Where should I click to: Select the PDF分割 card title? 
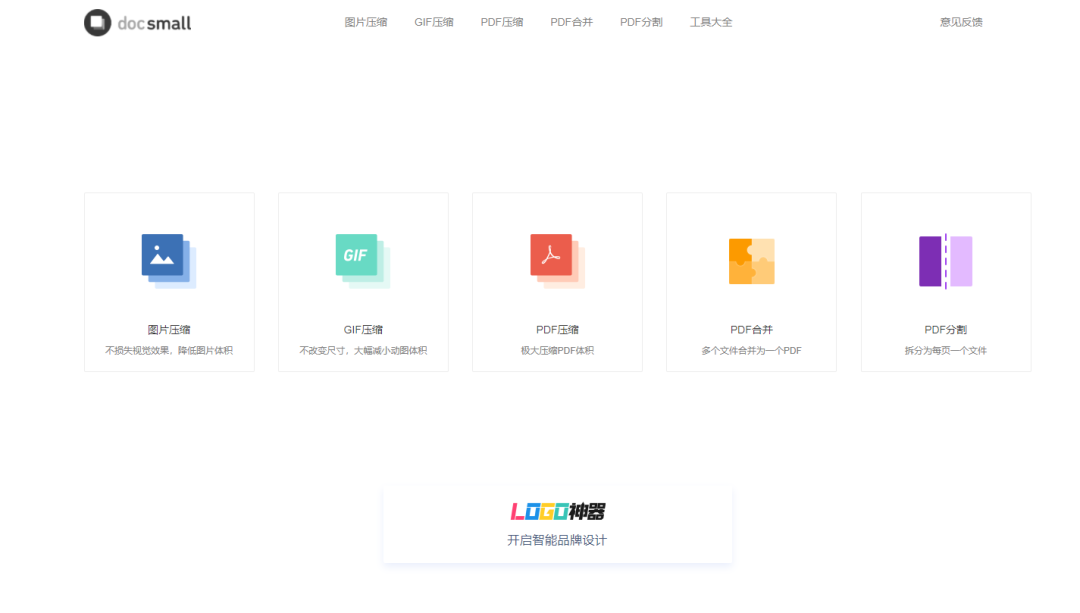[946, 330]
